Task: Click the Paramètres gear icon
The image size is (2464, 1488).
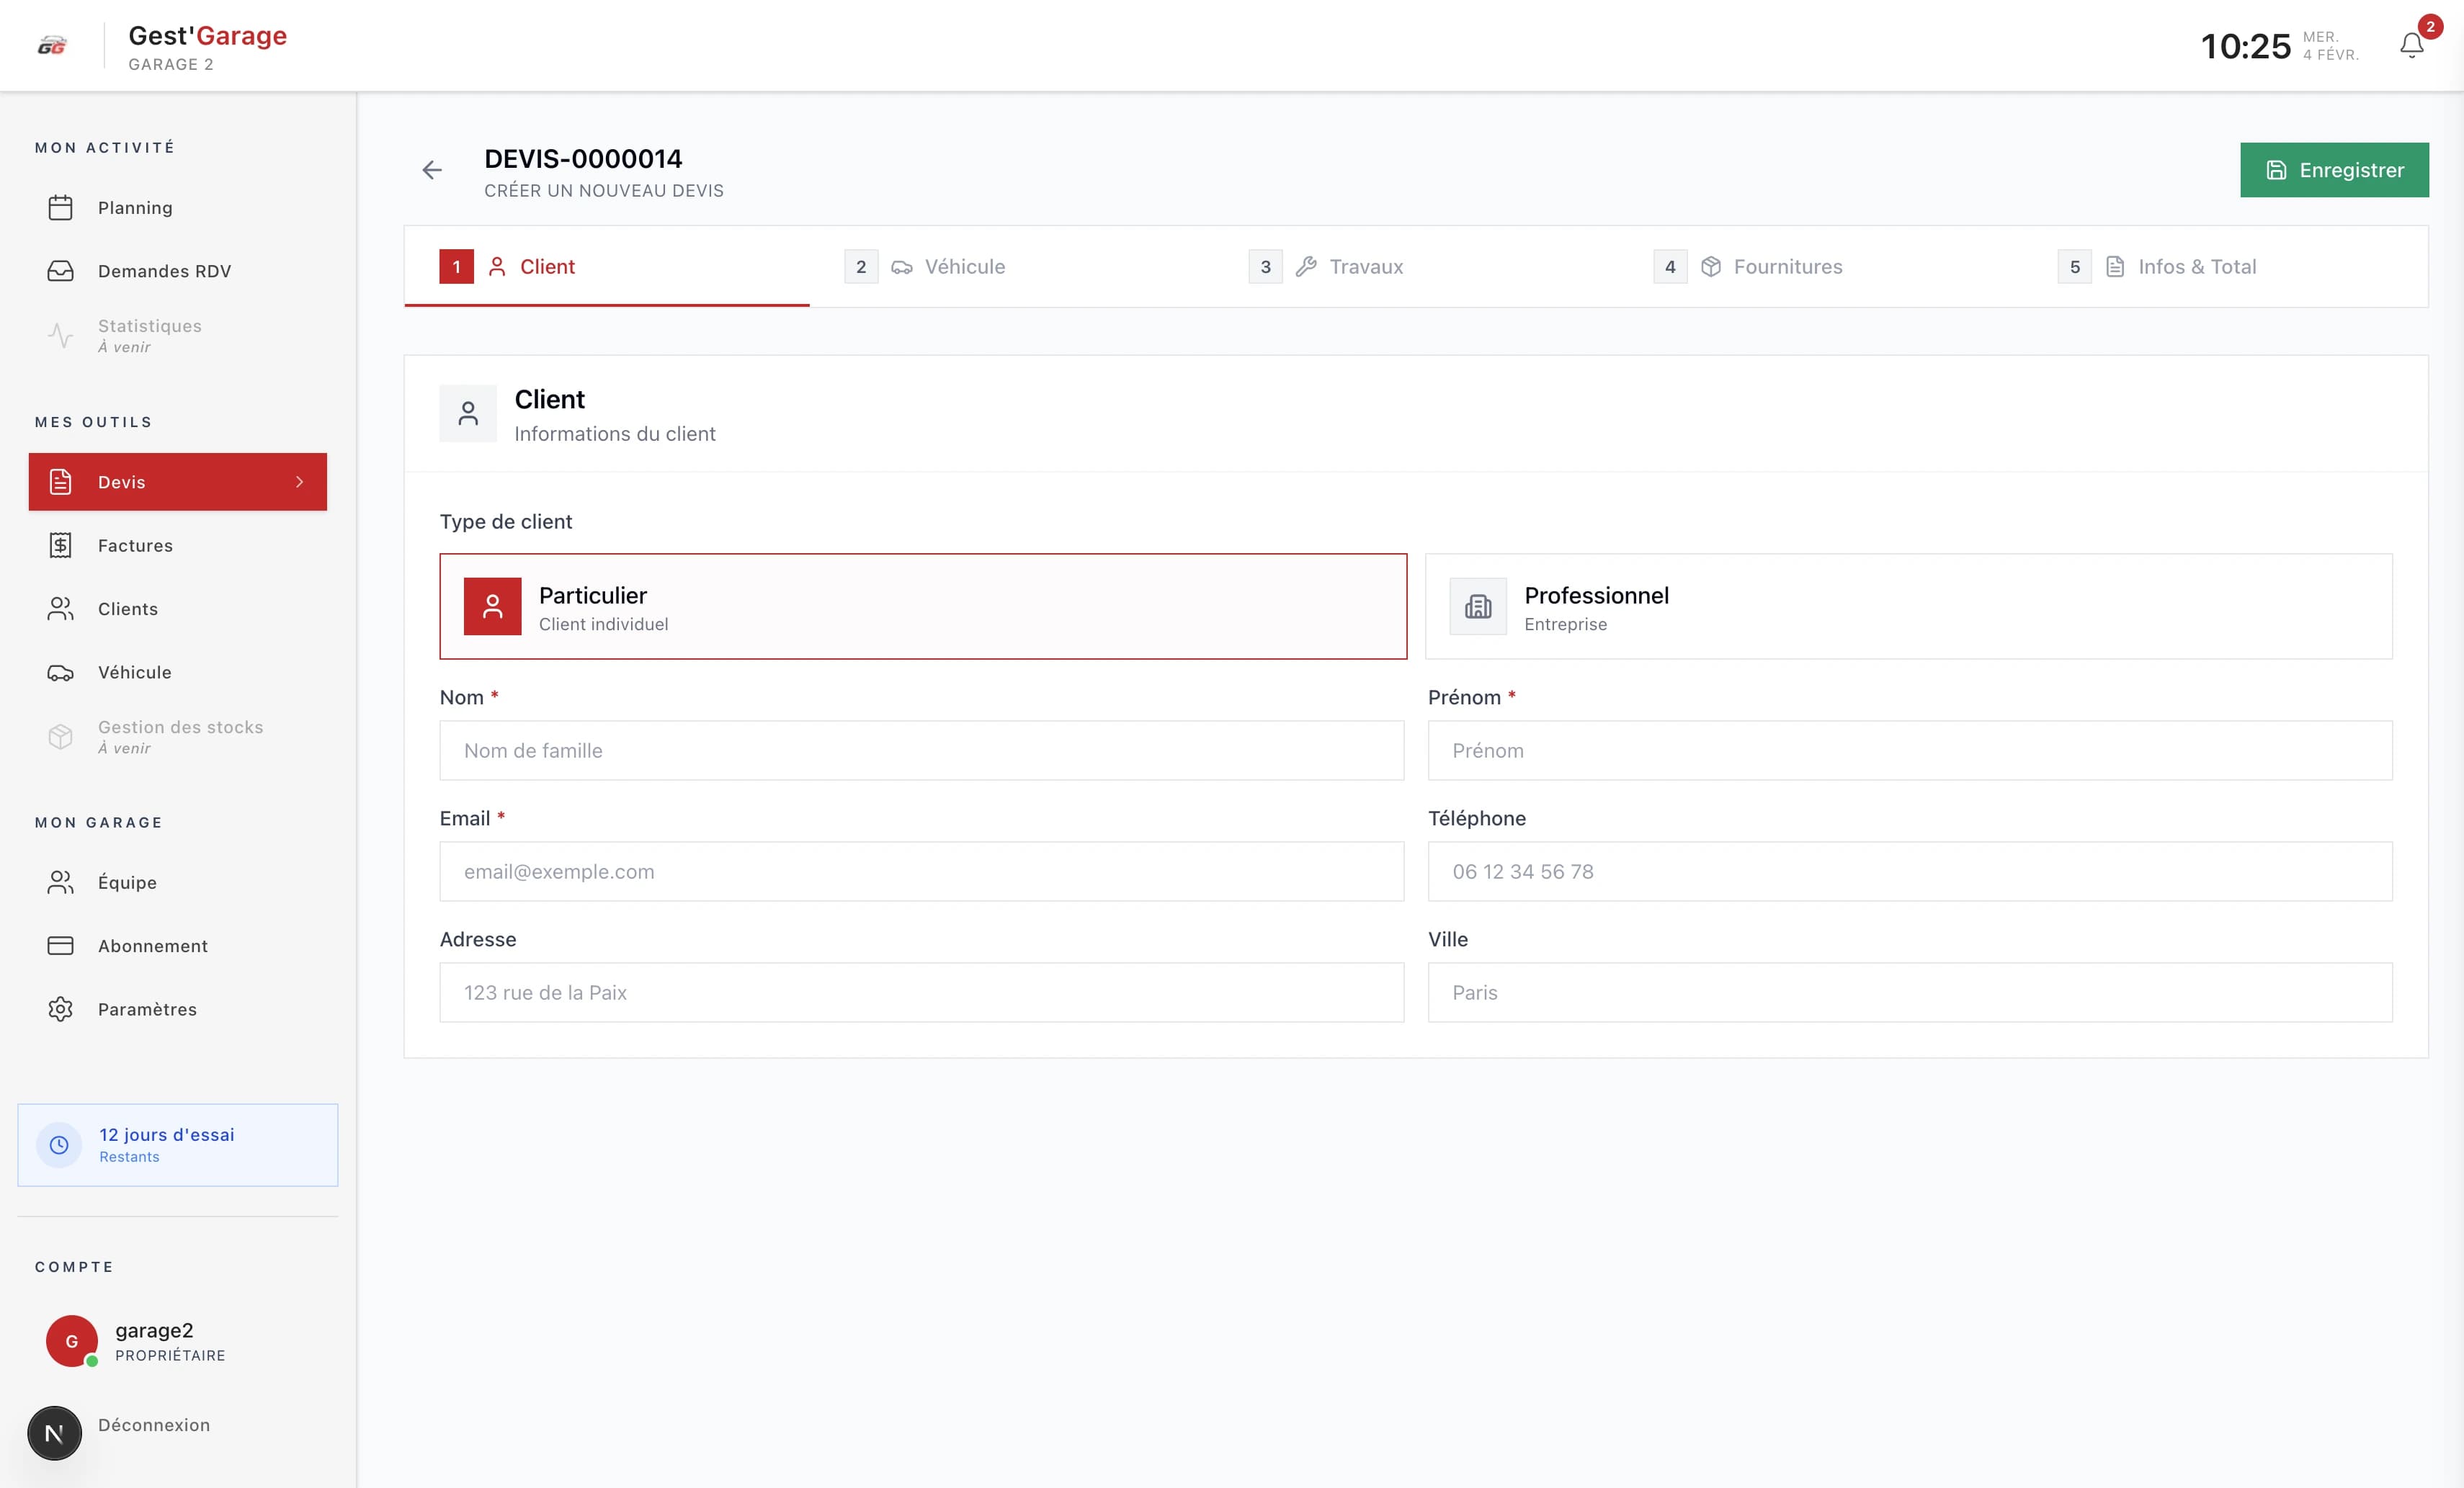Action: click(x=60, y=1009)
